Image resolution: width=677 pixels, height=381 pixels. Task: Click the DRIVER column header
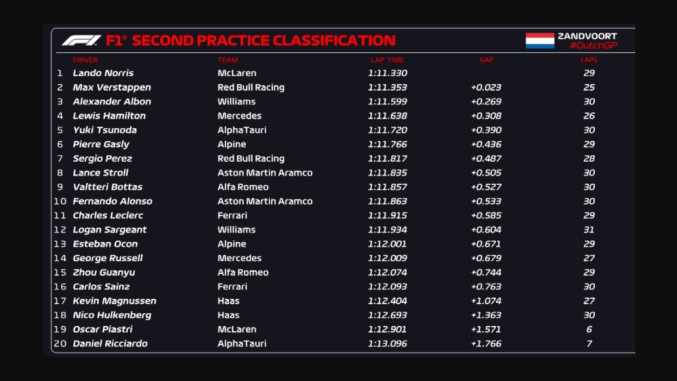click(x=85, y=60)
